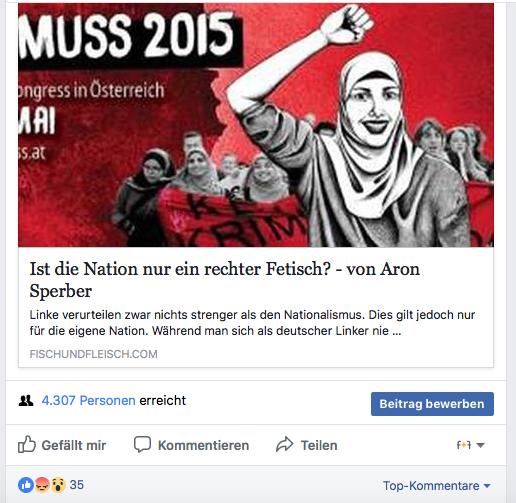Click the arrow beside Top-Kommentare

[487, 486]
